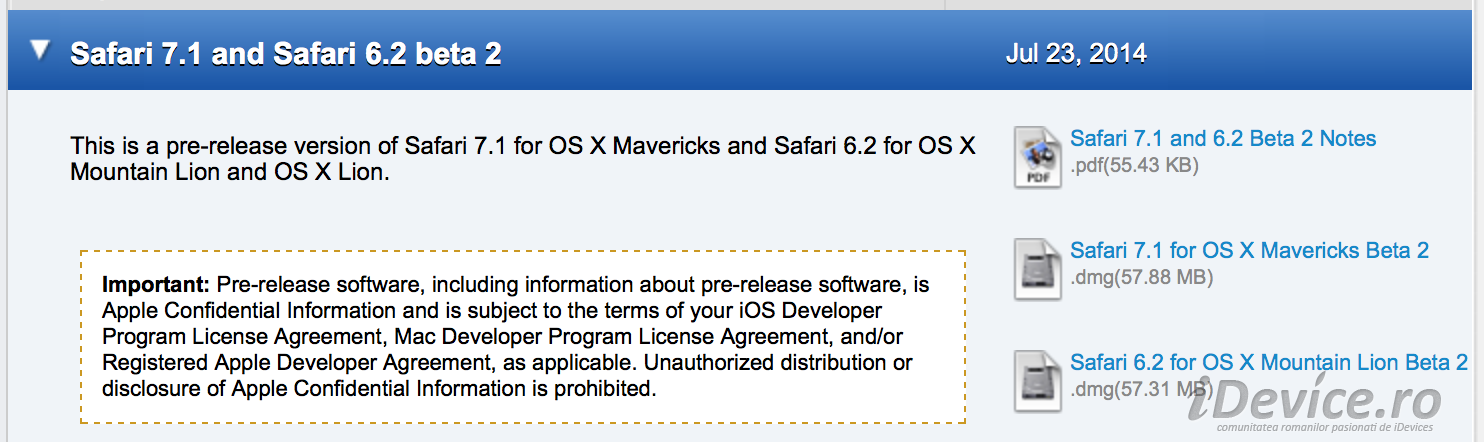Image resolution: width=1484 pixels, height=442 pixels.
Task: Open the PDF icon for Beta 2 Notes
Action: 1037,157
